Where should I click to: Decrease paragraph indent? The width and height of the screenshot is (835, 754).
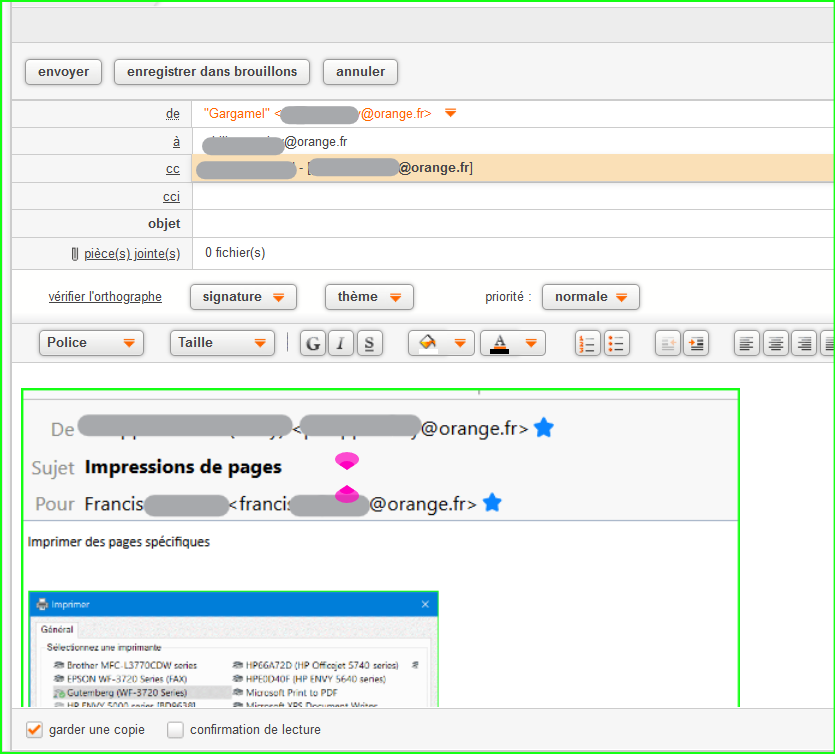pos(667,343)
